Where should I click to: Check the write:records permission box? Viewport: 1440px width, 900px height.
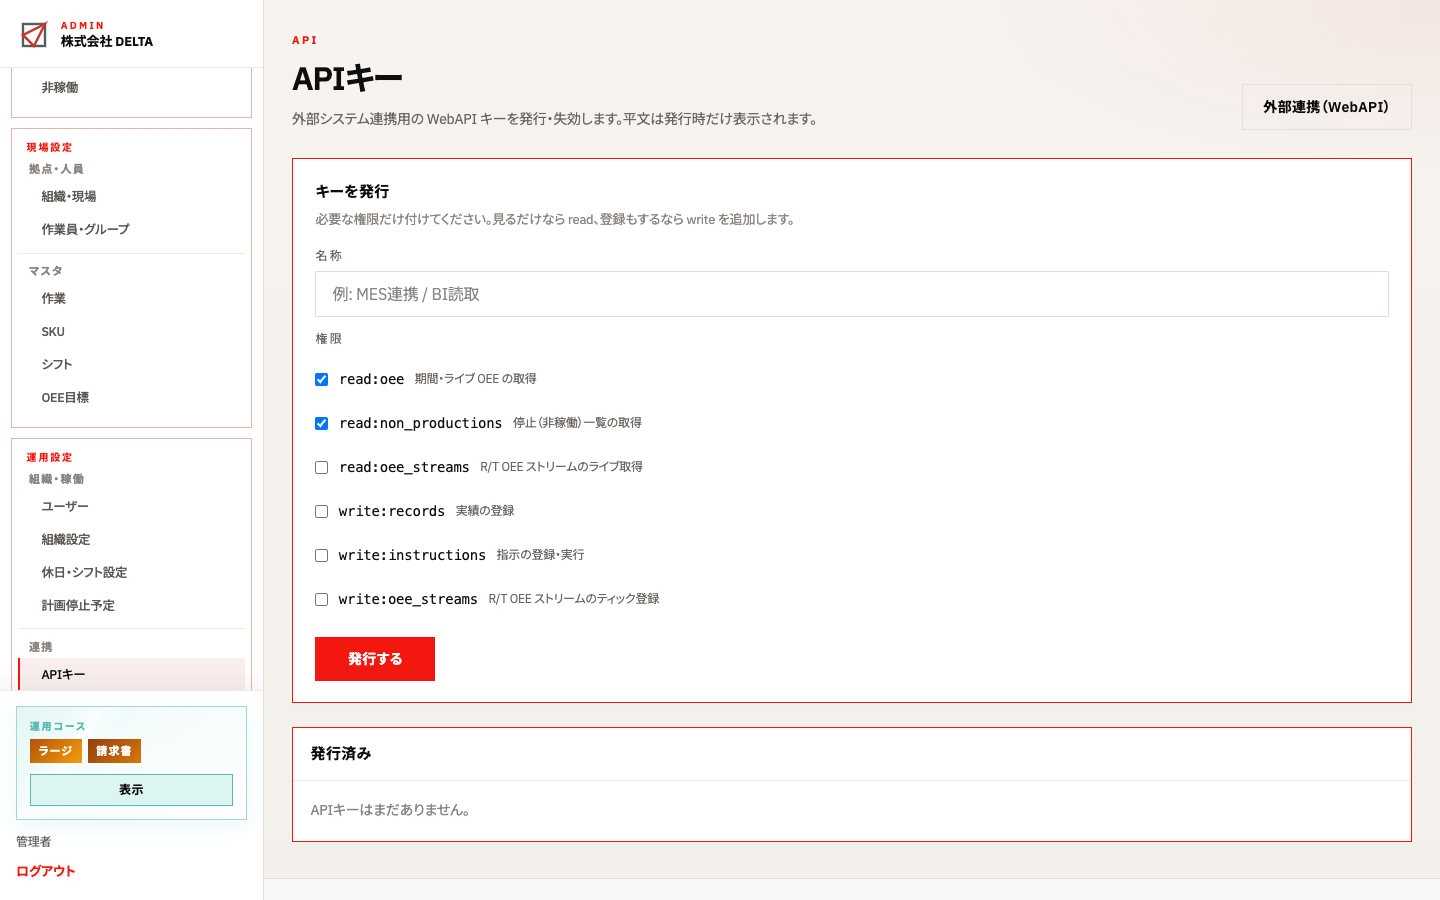tap(321, 511)
